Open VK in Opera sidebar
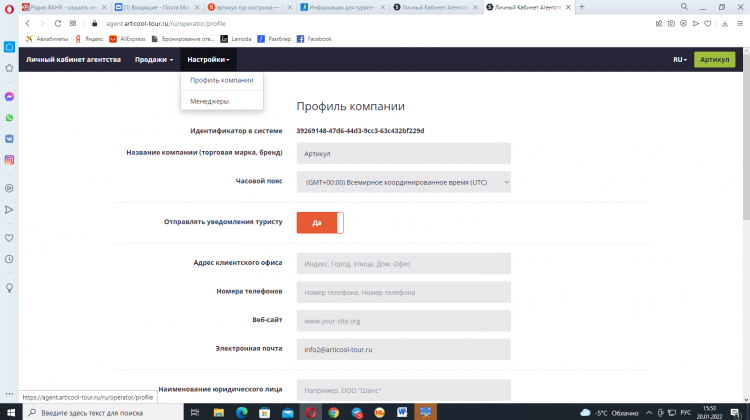The height and width of the screenshot is (420, 750). (9, 139)
